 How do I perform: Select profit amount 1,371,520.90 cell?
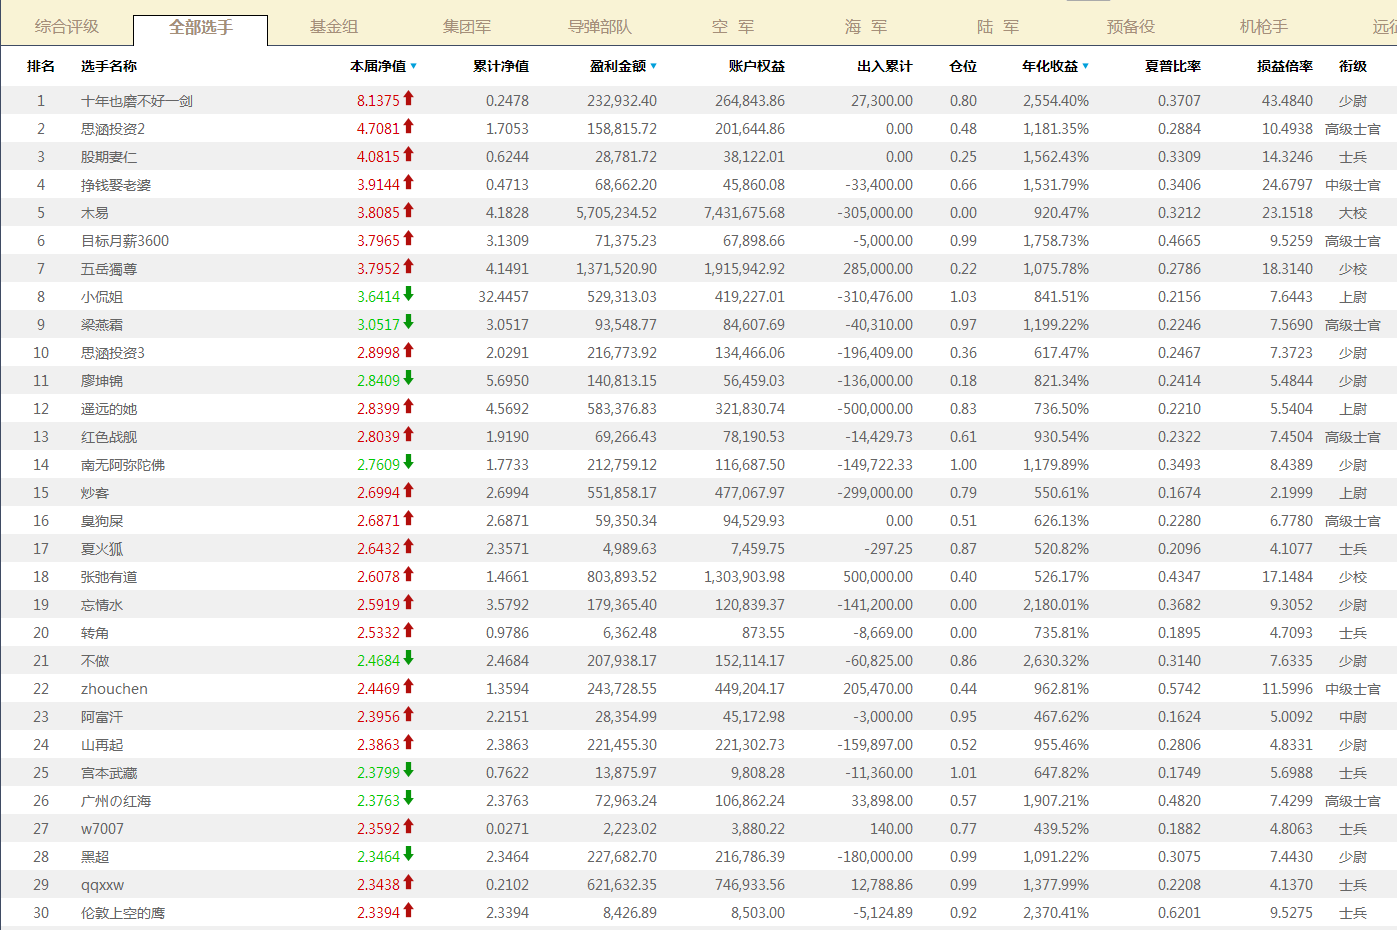click(616, 269)
